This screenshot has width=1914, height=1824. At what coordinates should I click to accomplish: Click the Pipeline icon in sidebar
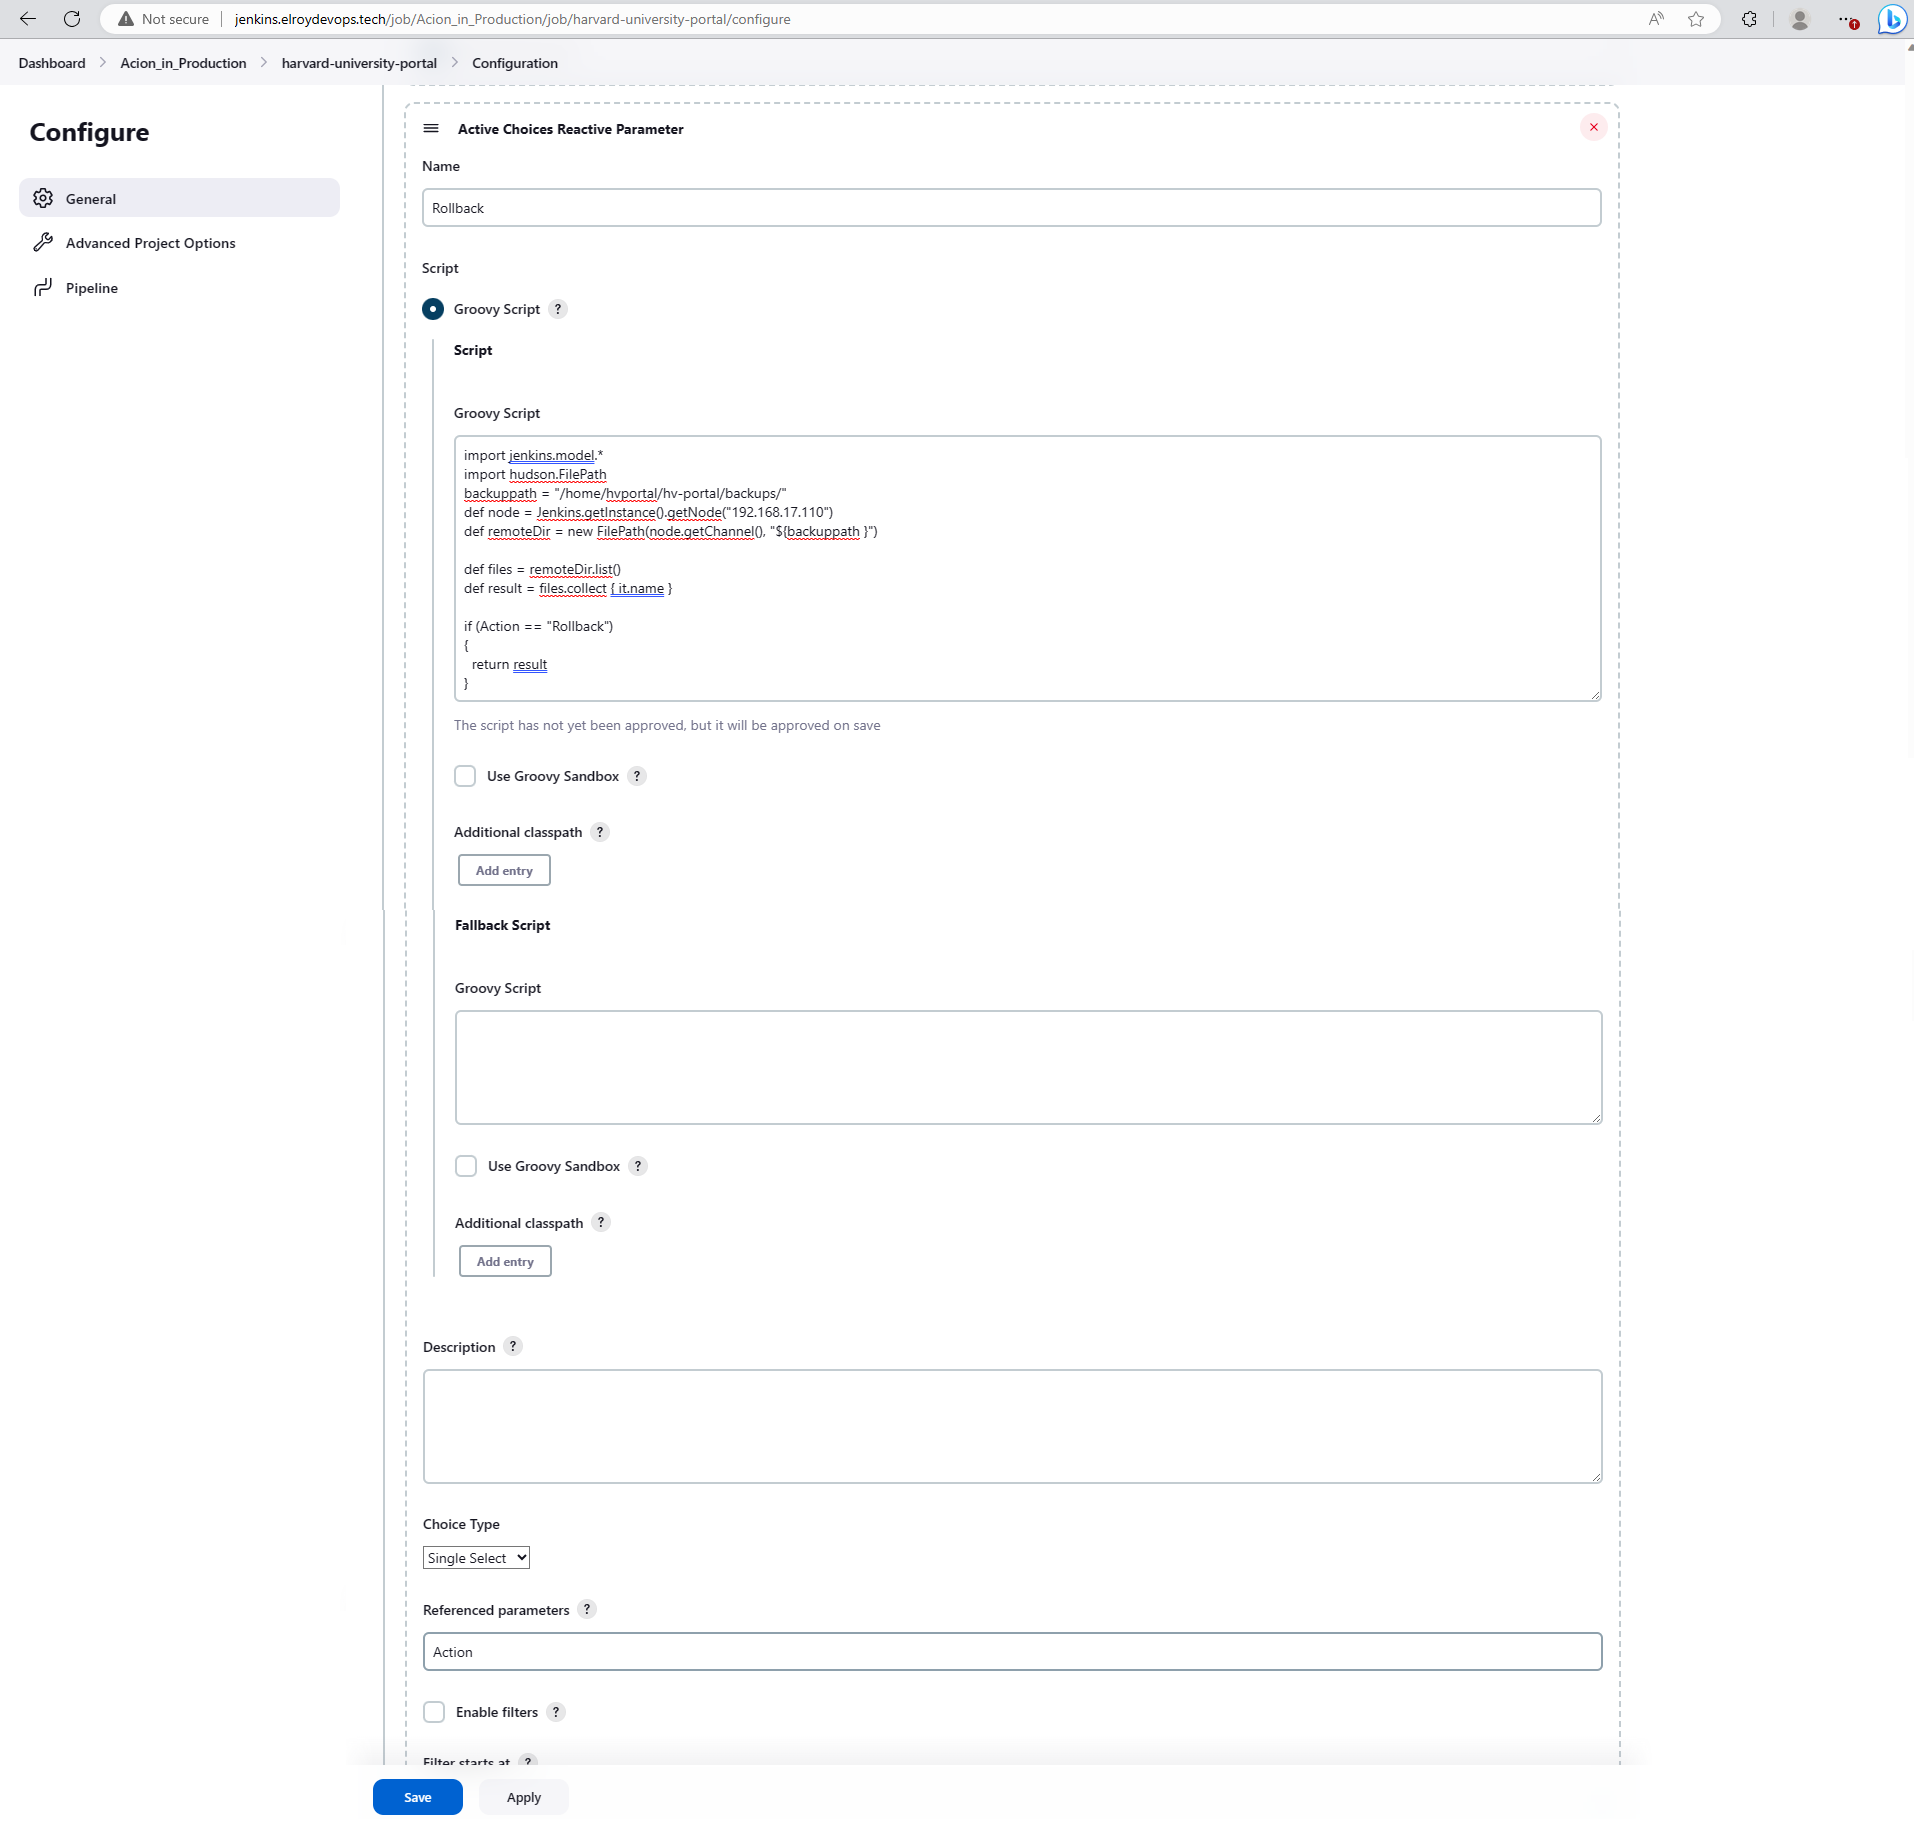click(43, 287)
